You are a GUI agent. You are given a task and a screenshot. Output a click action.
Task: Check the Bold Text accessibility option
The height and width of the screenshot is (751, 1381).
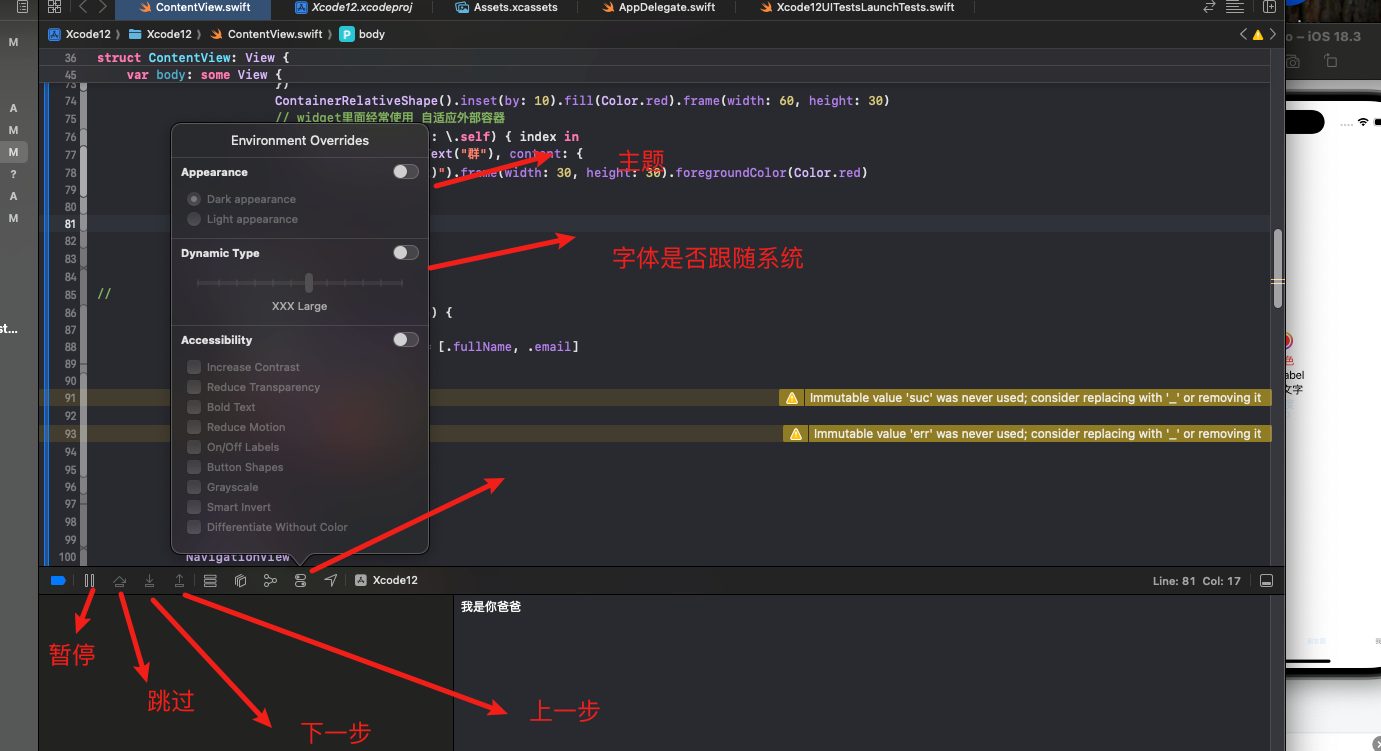pos(193,407)
